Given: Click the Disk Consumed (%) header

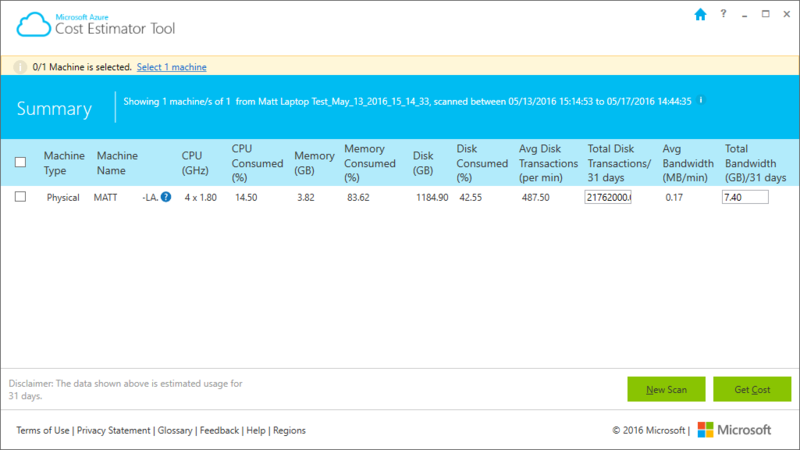Looking at the screenshot, I should (482, 163).
